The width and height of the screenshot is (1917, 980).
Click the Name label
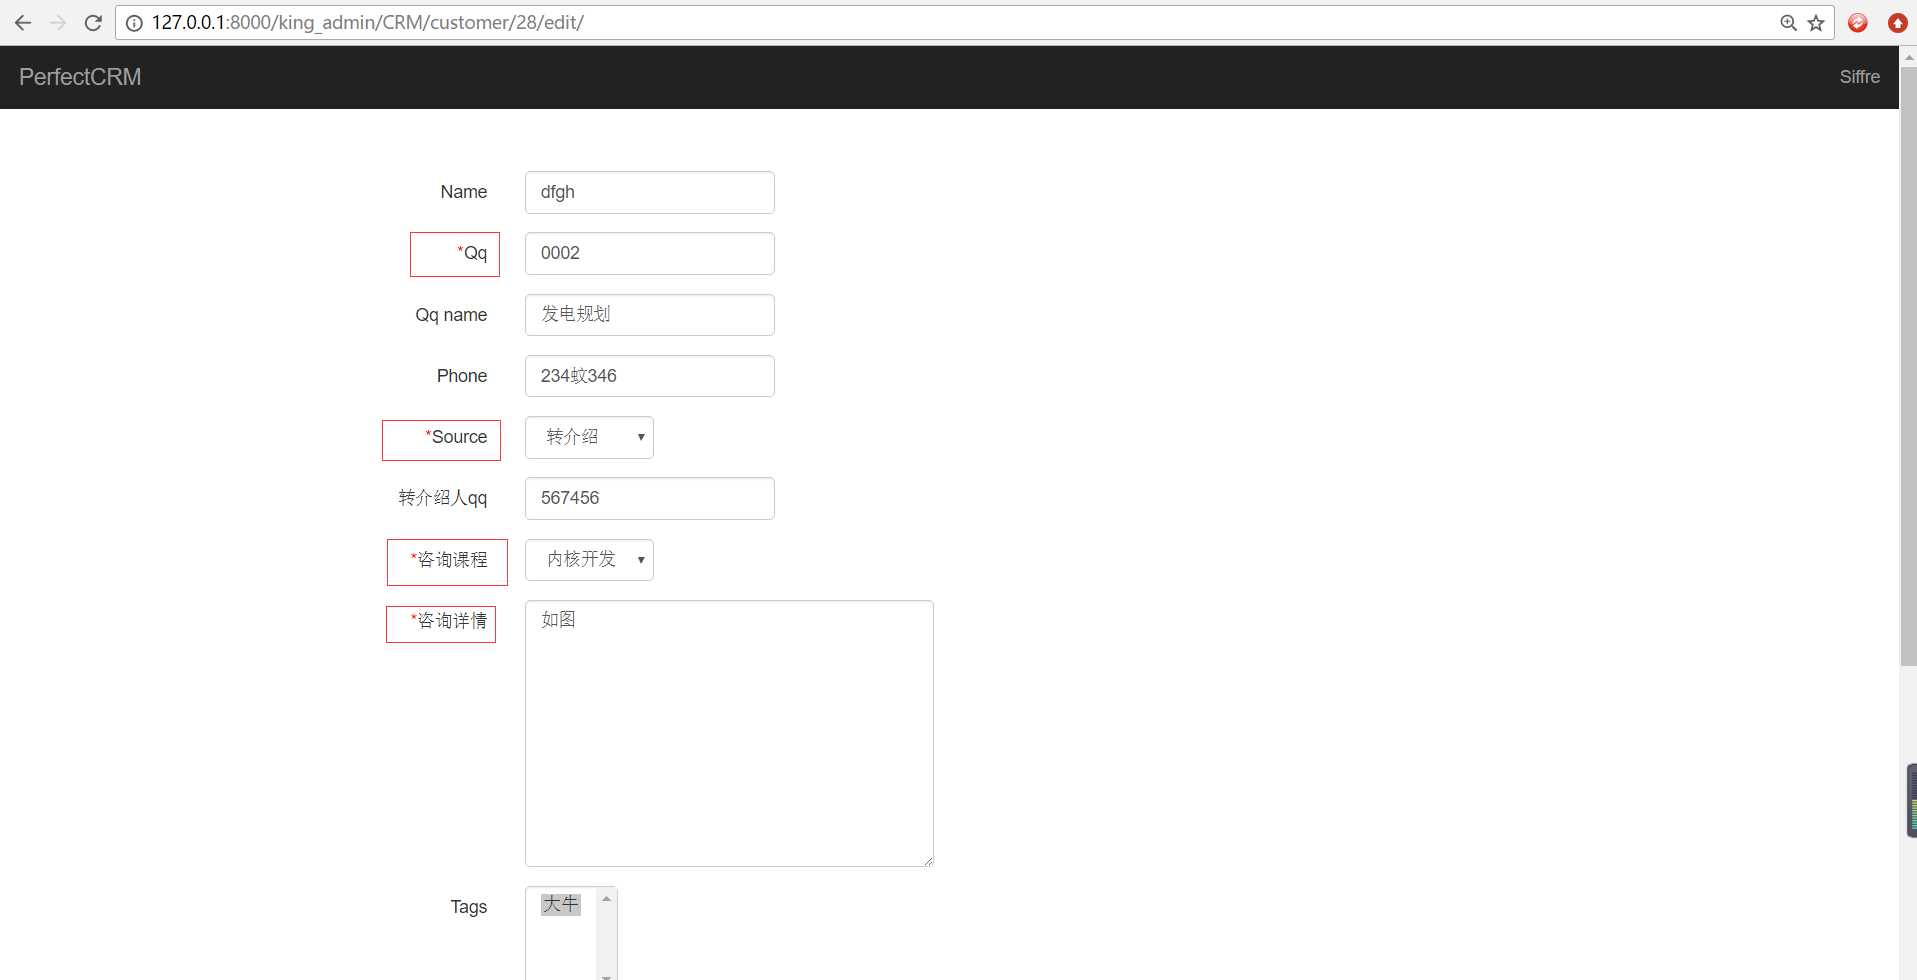(464, 192)
